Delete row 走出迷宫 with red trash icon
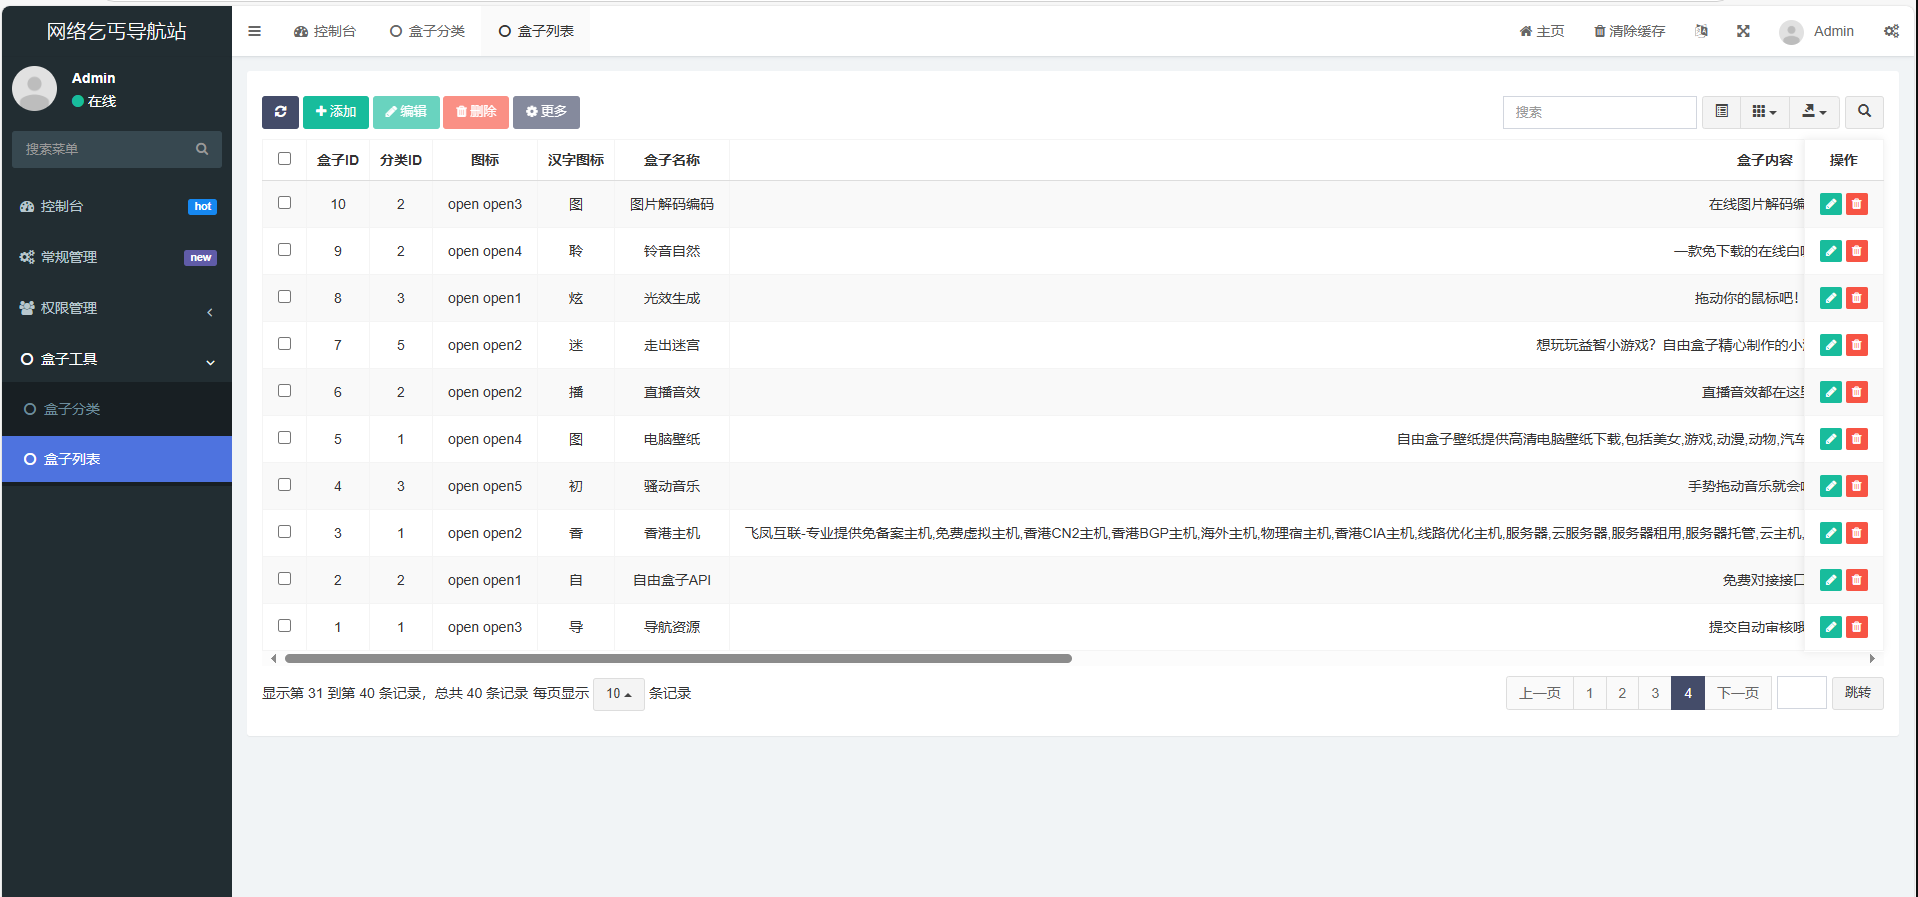Viewport: 1918px width, 897px height. point(1857,345)
